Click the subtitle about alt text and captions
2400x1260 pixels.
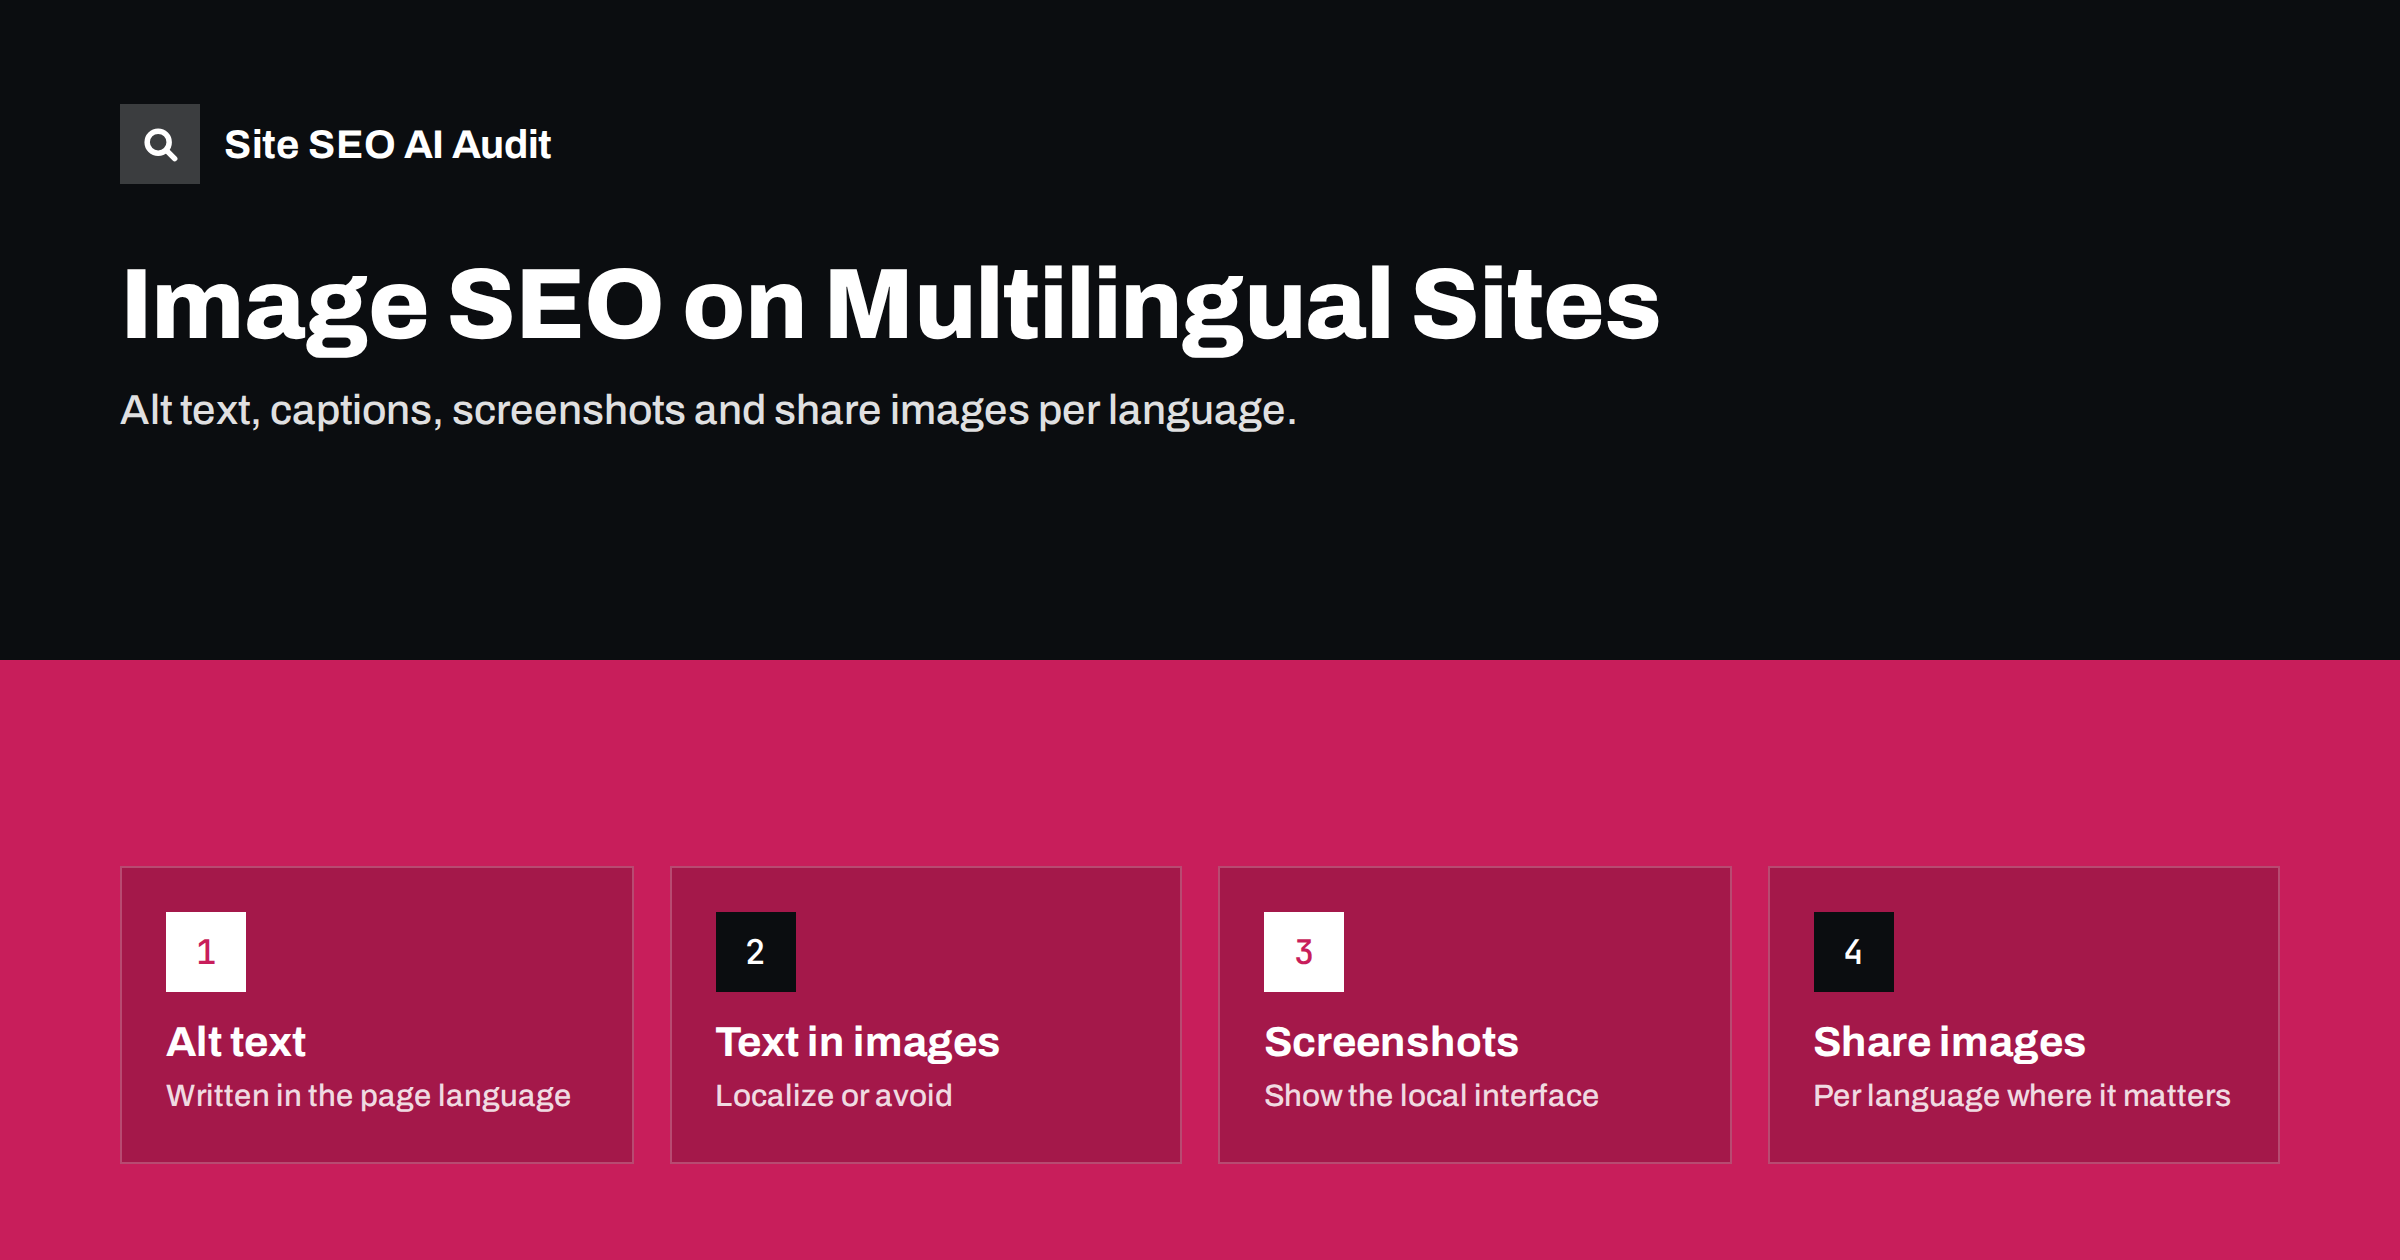(708, 411)
